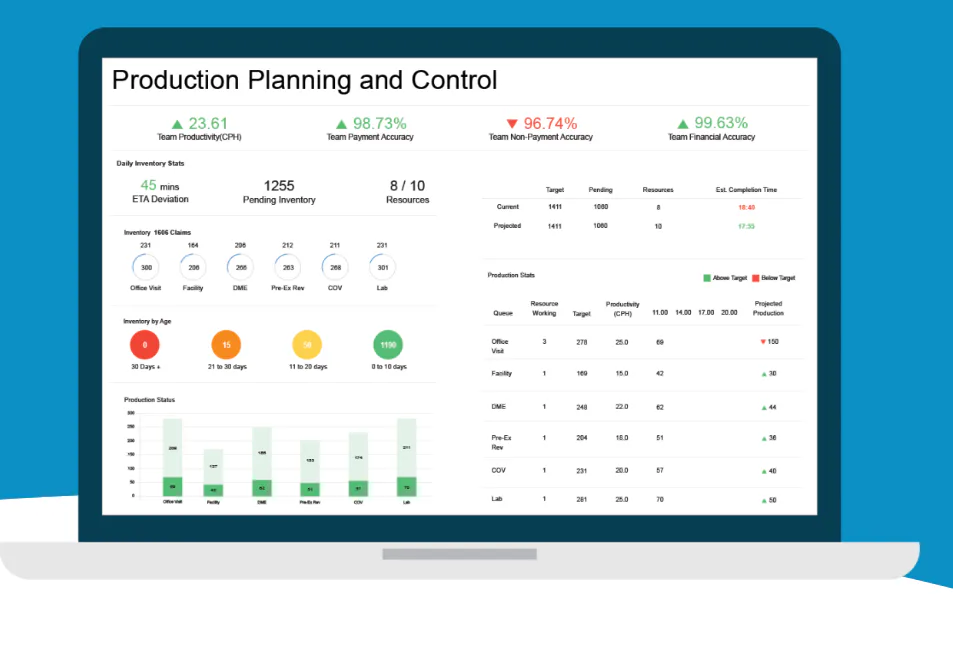This screenshot has height=649, width=953.
Task: Click the Team Non-Payment Accuracy label
Action: click(541, 137)
